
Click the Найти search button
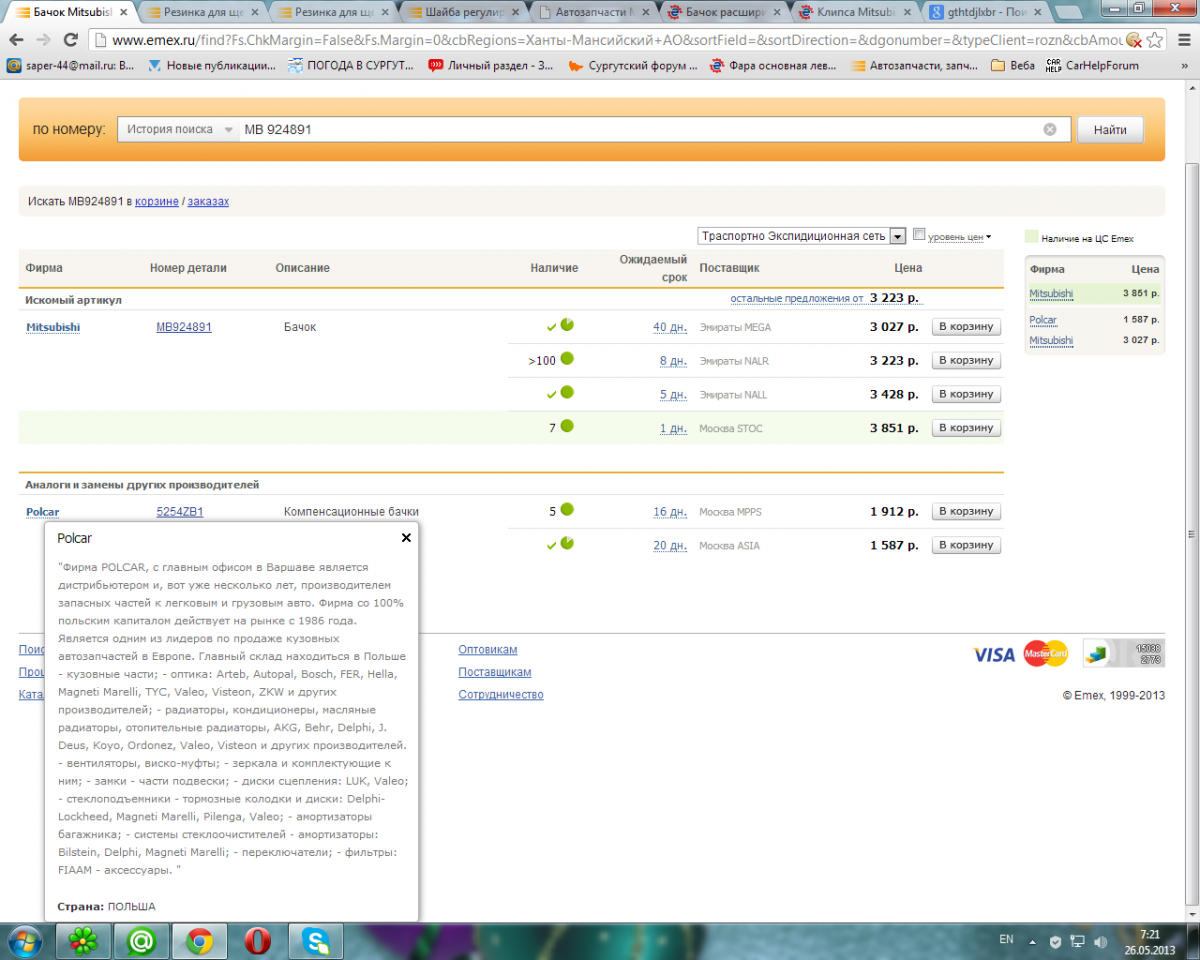tap(1110, 130)
